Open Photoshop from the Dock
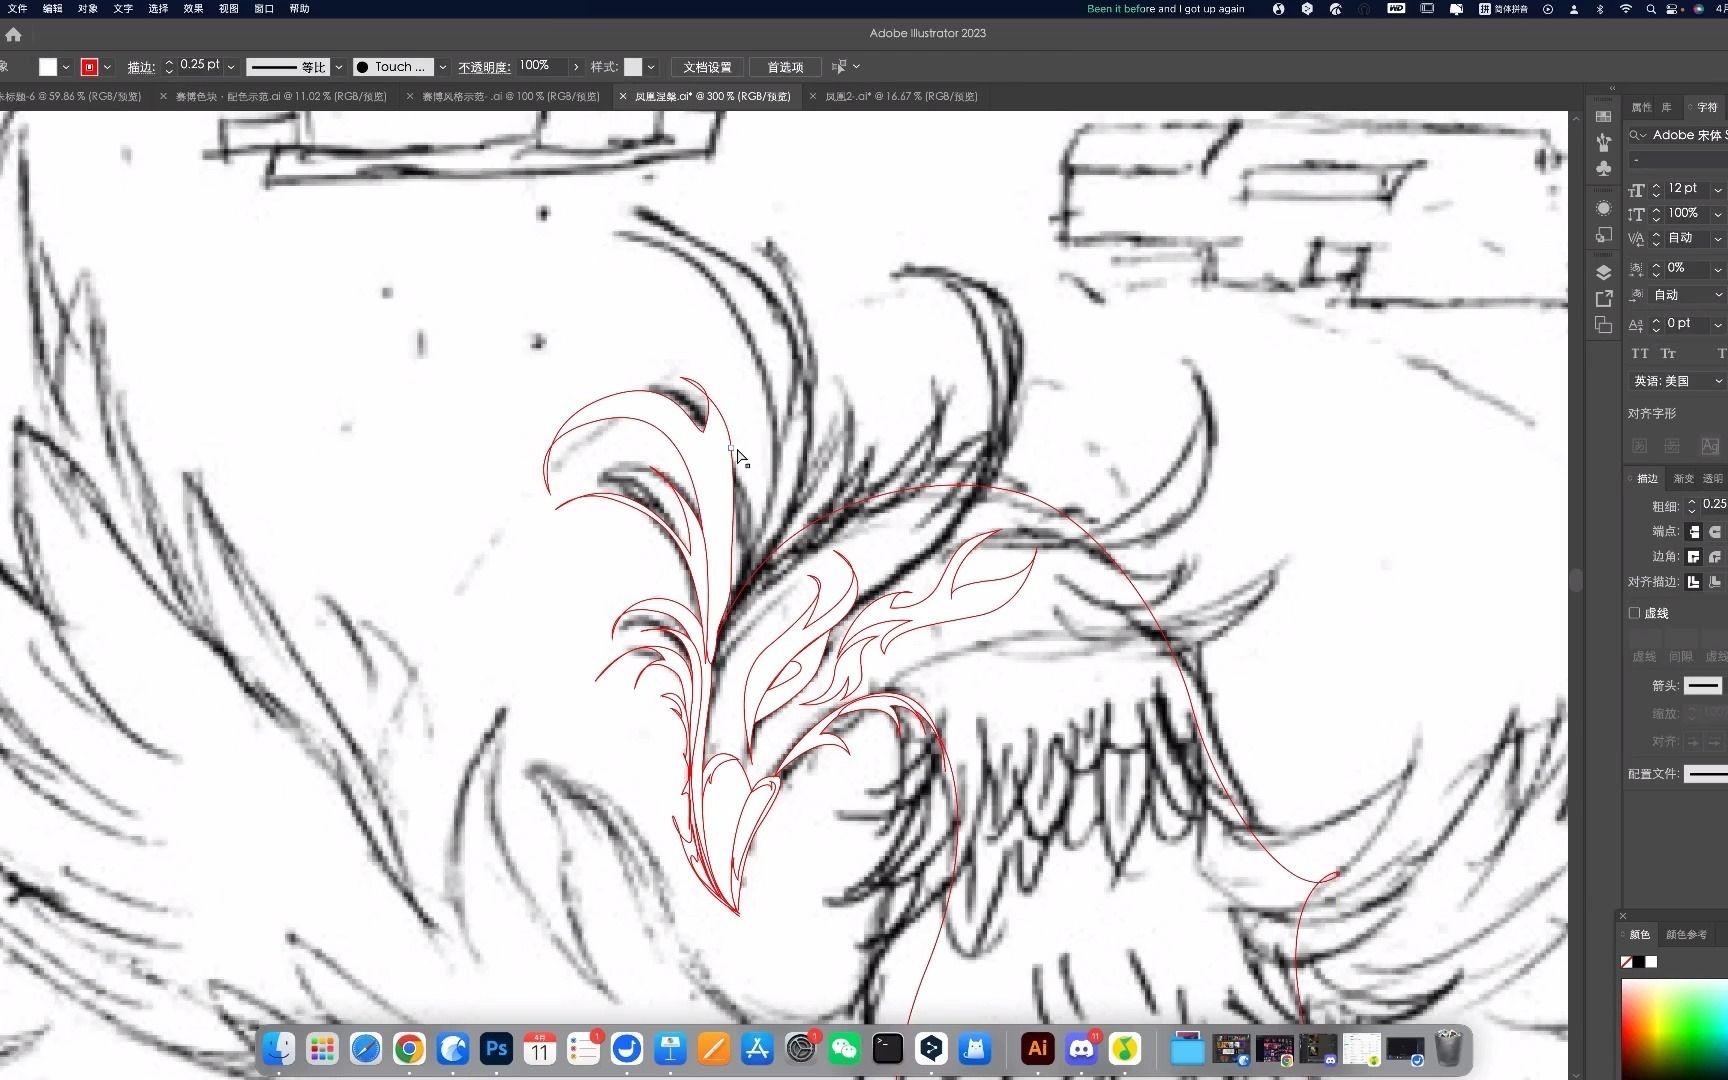The width and height of the screenshot is (1728, 1080). 496,1049
